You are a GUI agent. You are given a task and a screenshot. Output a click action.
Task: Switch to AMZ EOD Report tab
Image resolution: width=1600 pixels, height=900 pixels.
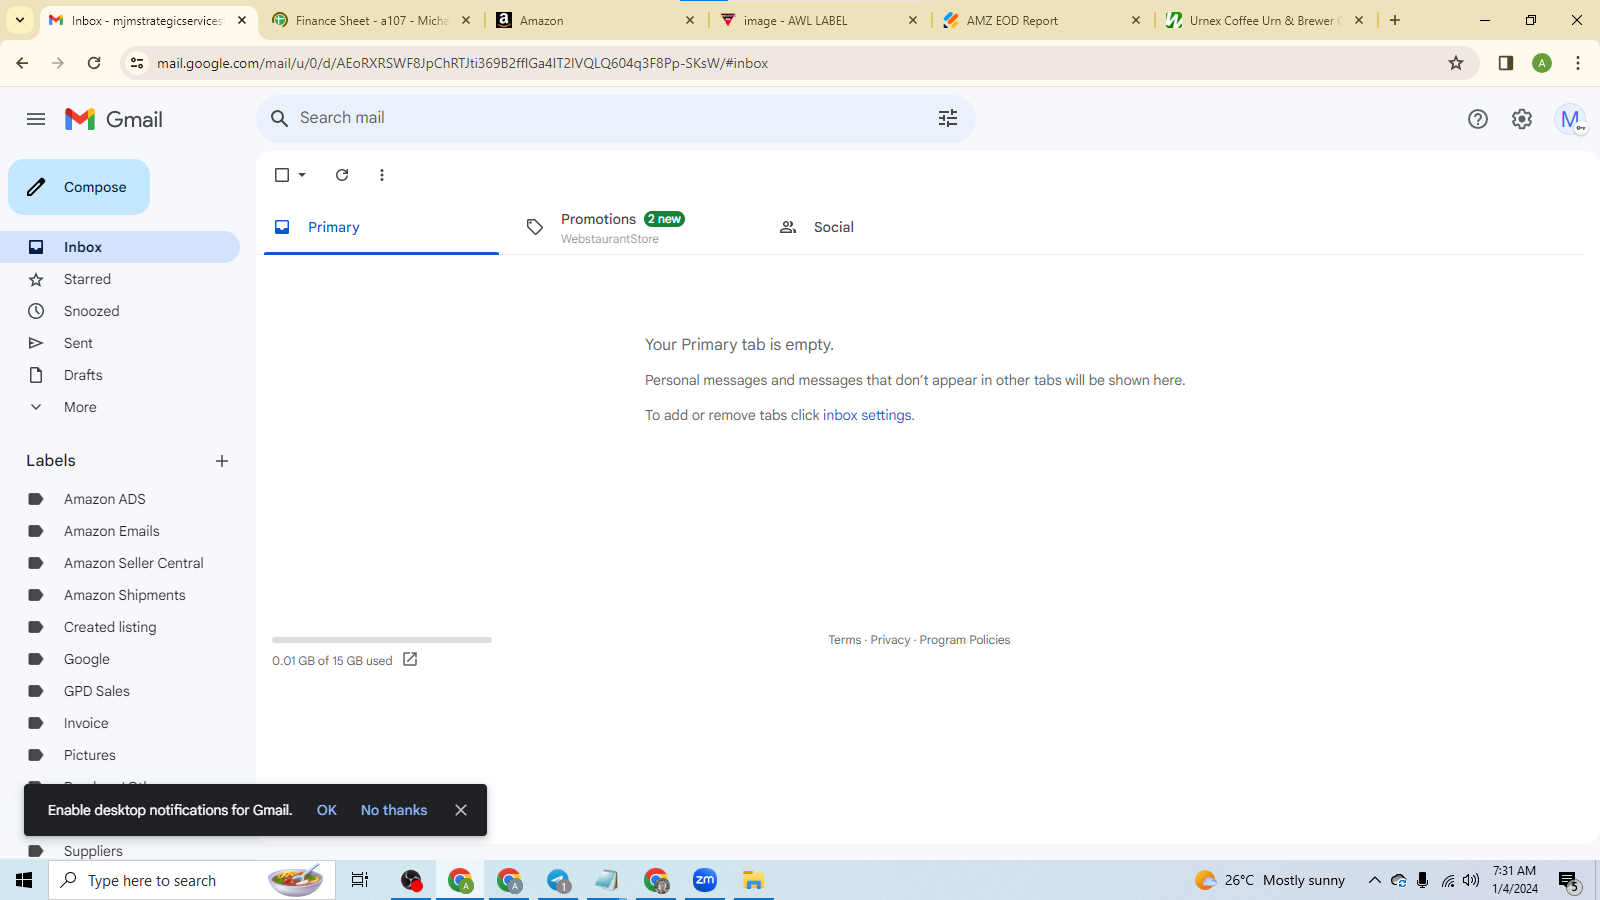point(1043,20)
